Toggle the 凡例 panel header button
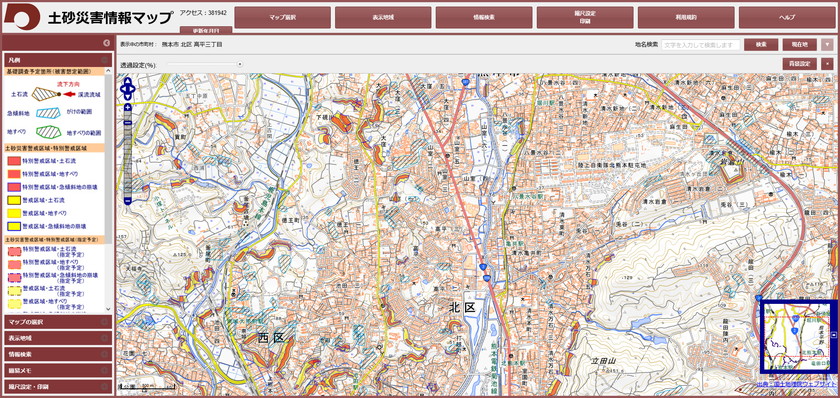 (106, 60)
